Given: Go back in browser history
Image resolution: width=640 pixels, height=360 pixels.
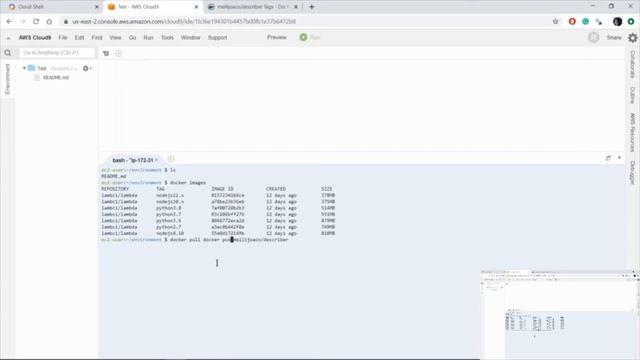Looking at the screenshot, I should click(x=9, y=22).
